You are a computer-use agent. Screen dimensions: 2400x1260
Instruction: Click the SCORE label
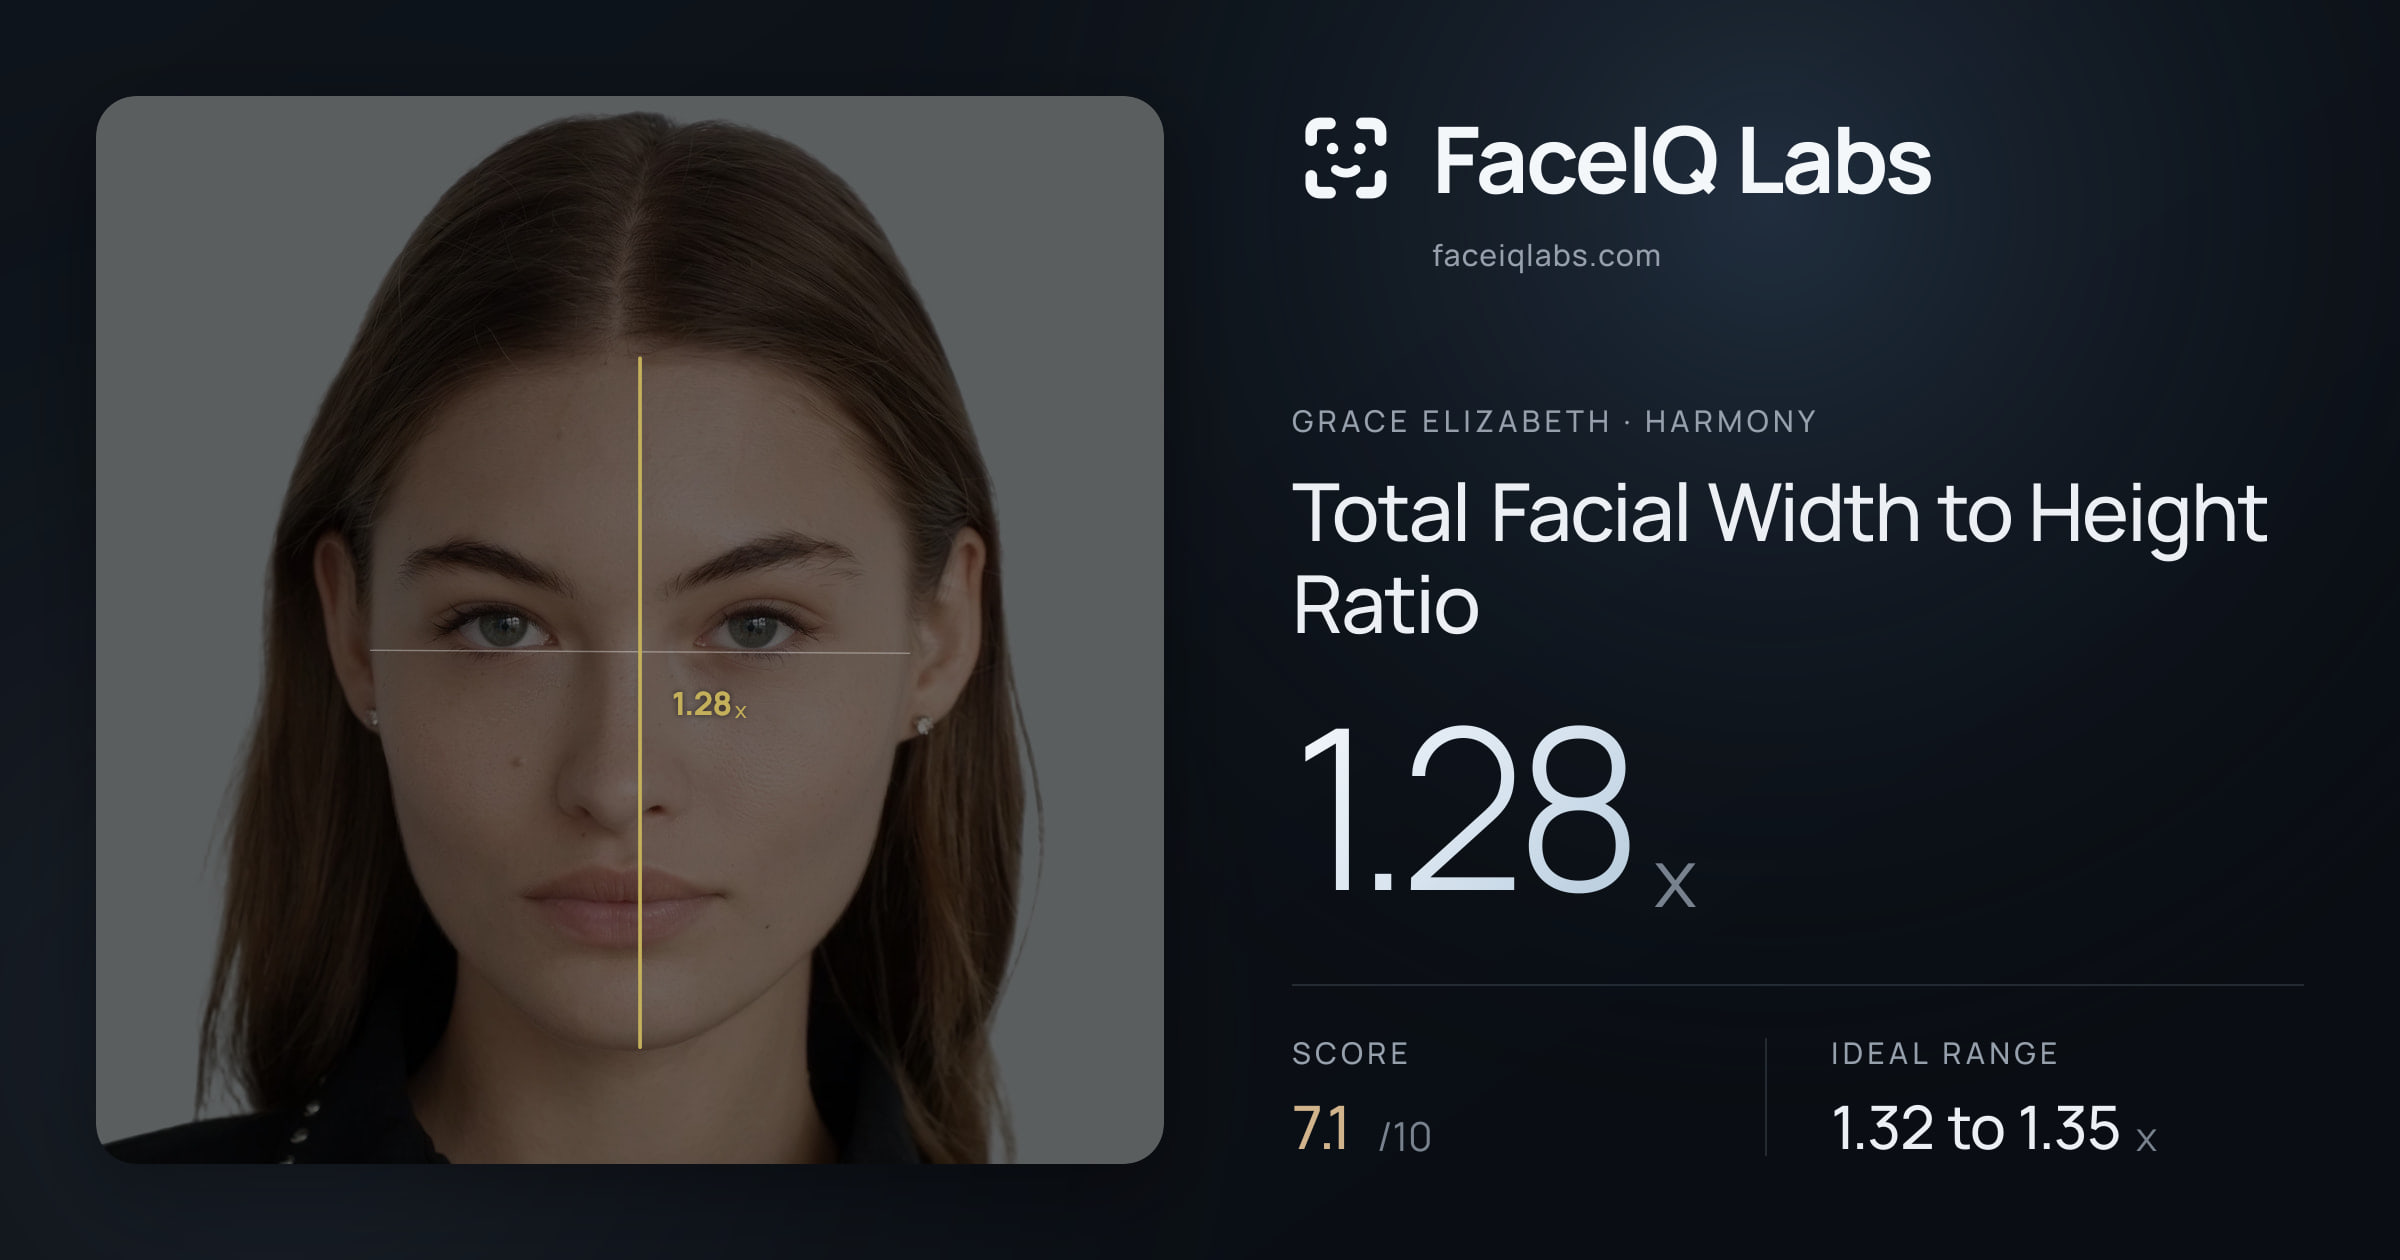1350,1053
